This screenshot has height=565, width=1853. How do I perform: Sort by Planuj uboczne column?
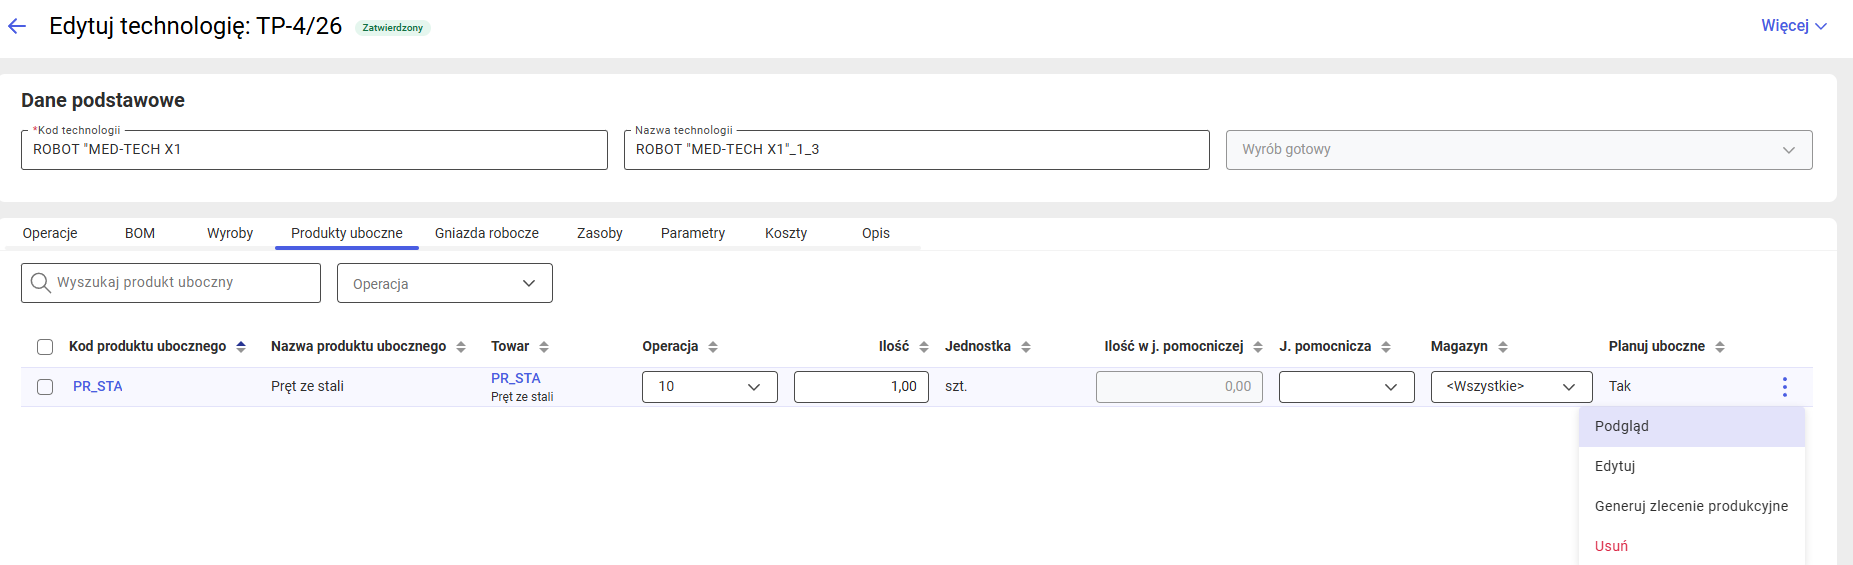[1720, 347]
